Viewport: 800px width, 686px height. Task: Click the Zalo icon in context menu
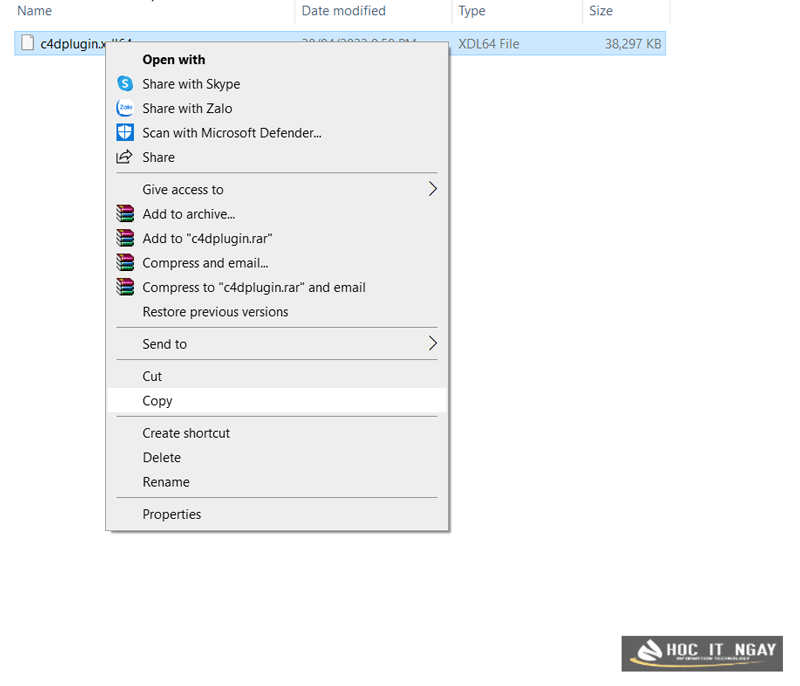(125, 108)
